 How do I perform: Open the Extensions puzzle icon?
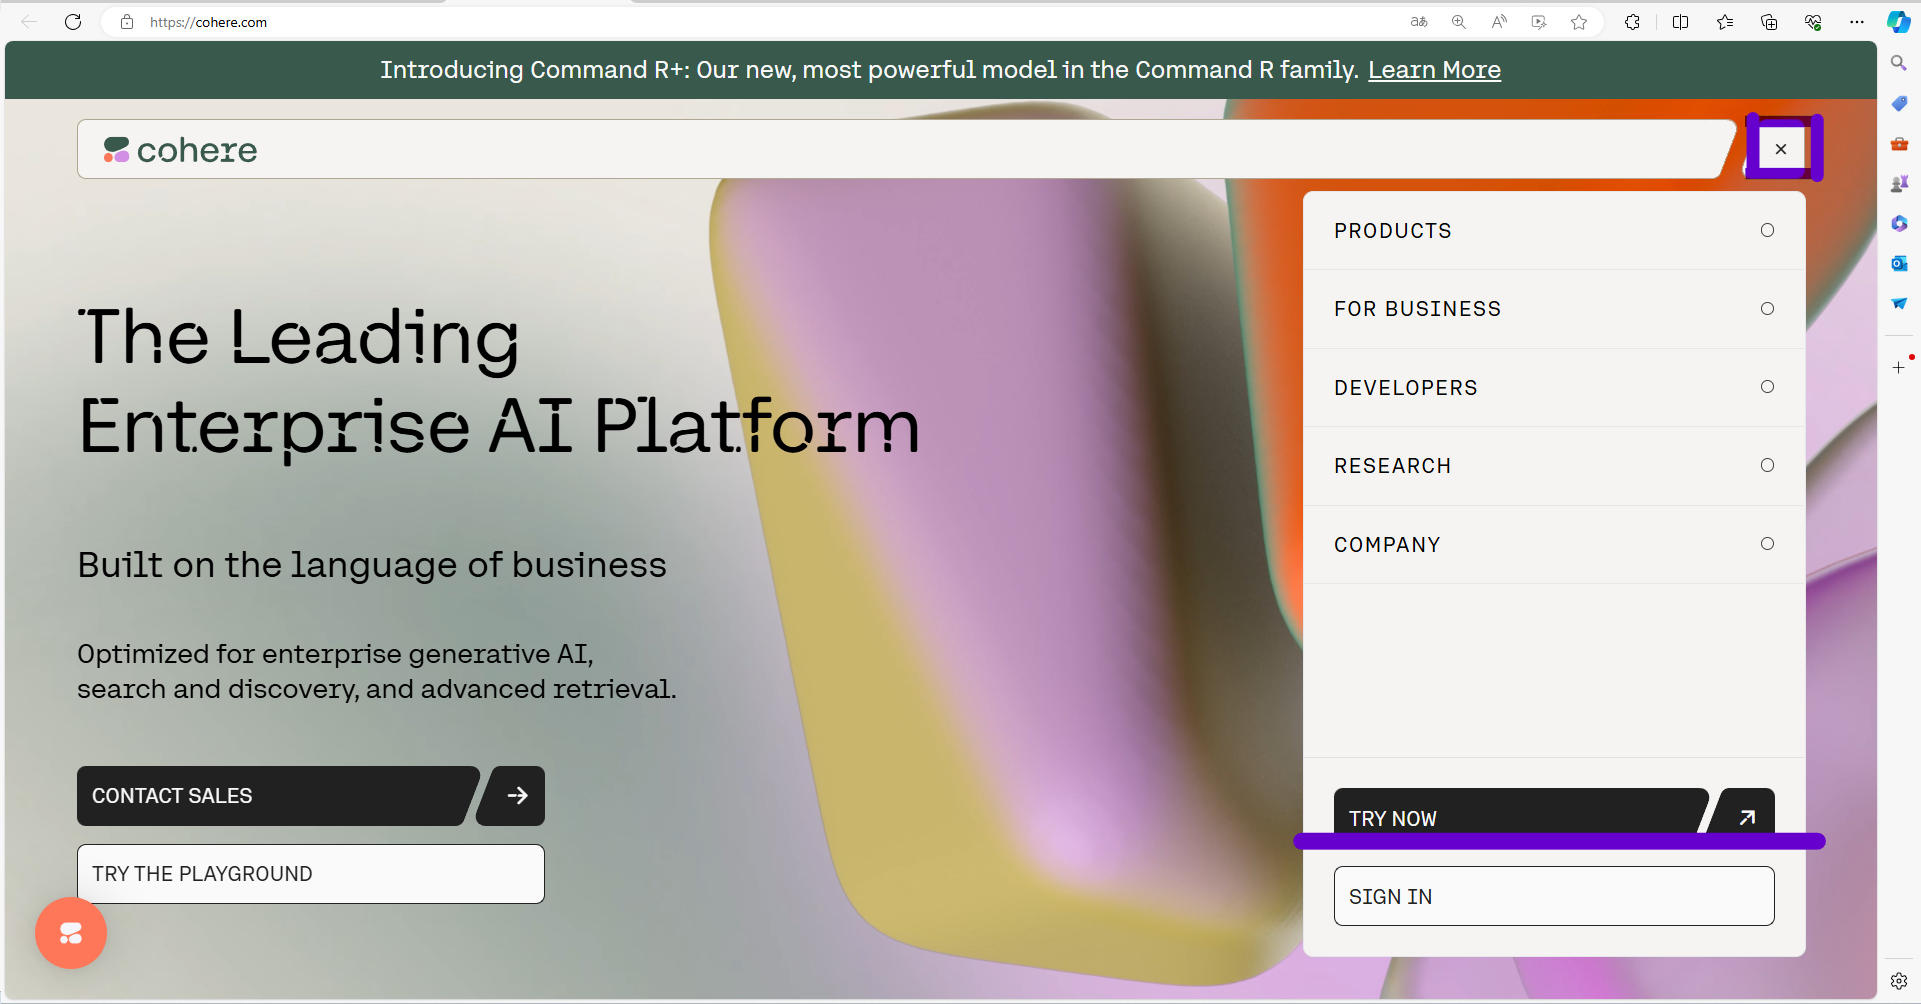(x=1632, y=22)
